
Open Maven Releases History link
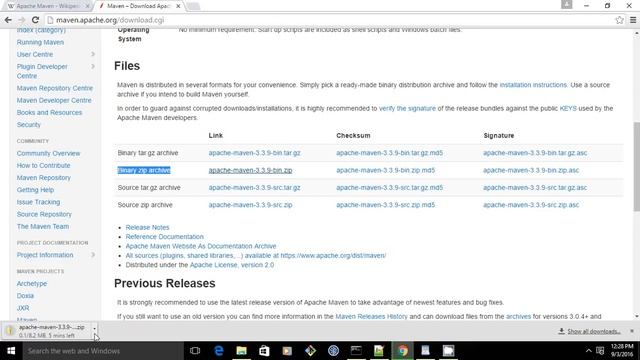coord(371,317)
